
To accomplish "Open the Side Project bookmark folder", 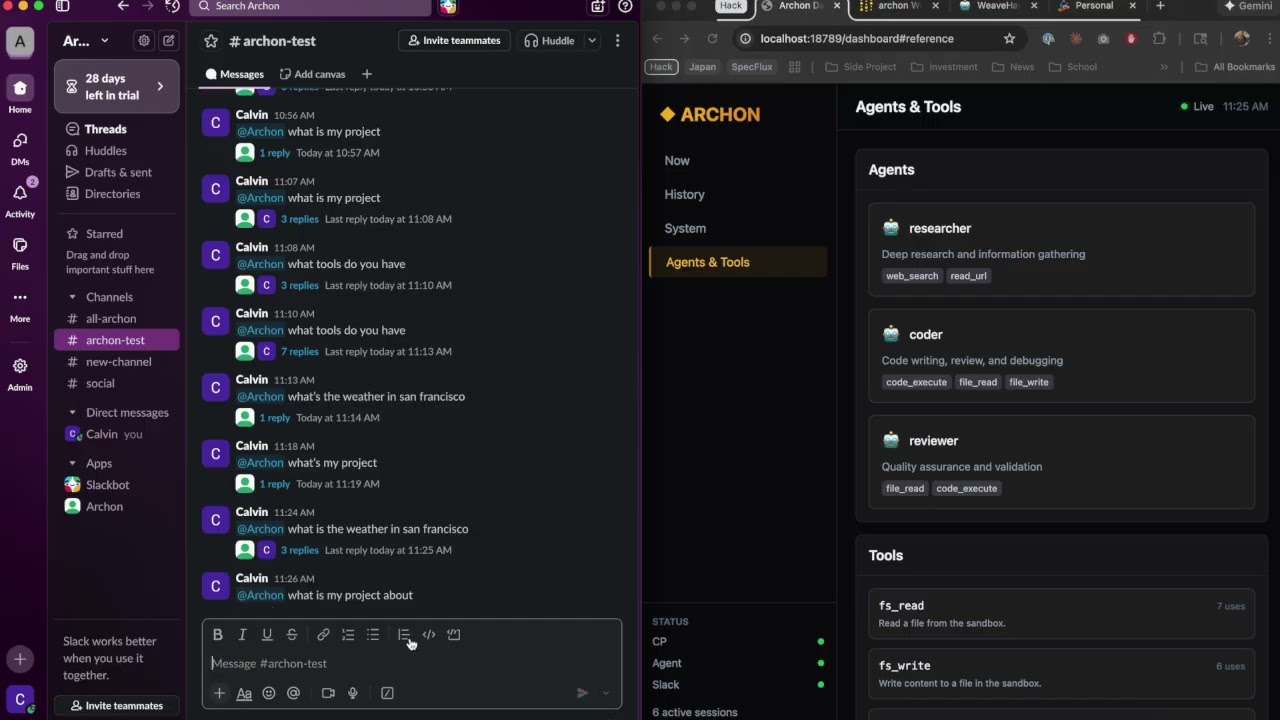I will tap(860, 67).
